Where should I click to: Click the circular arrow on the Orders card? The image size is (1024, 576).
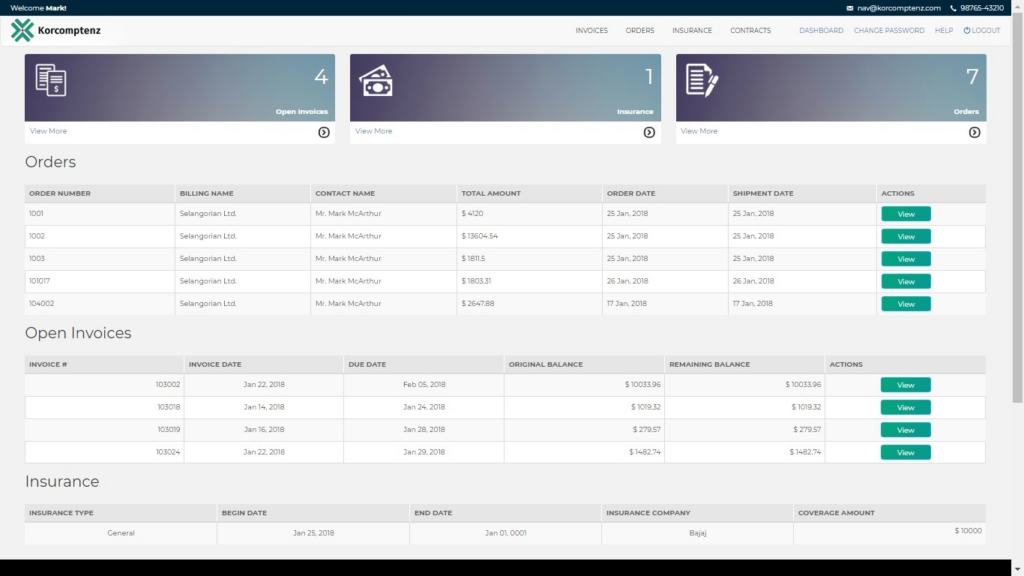click(975, 131)
